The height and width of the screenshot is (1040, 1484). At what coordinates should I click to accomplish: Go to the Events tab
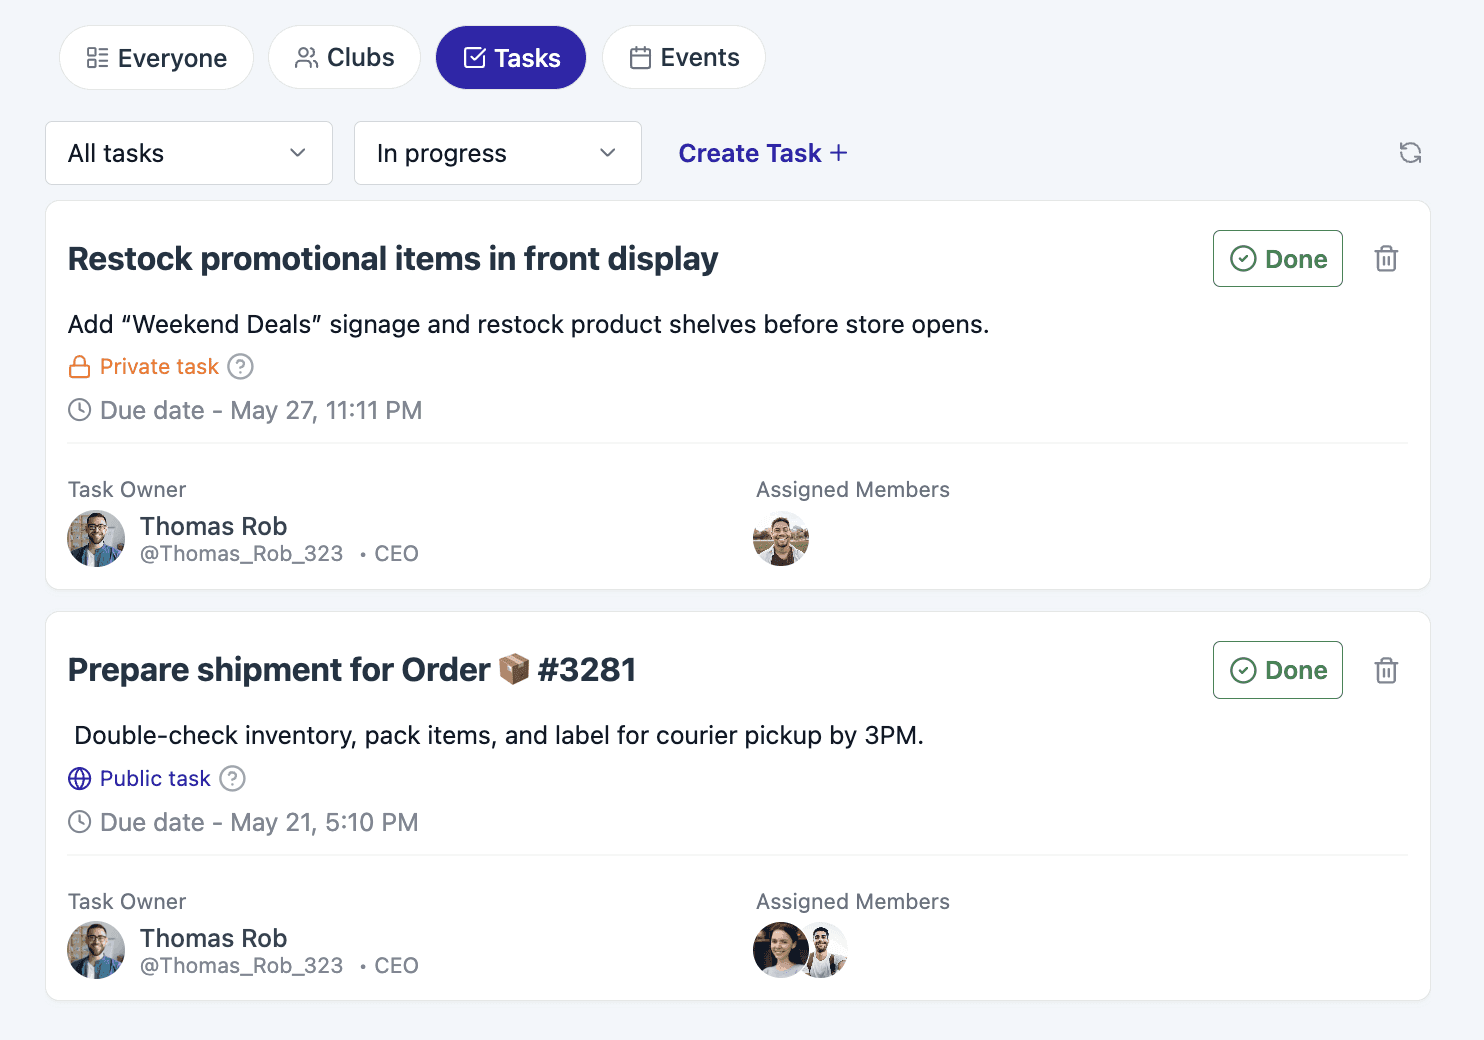click(x=684, y=58)
